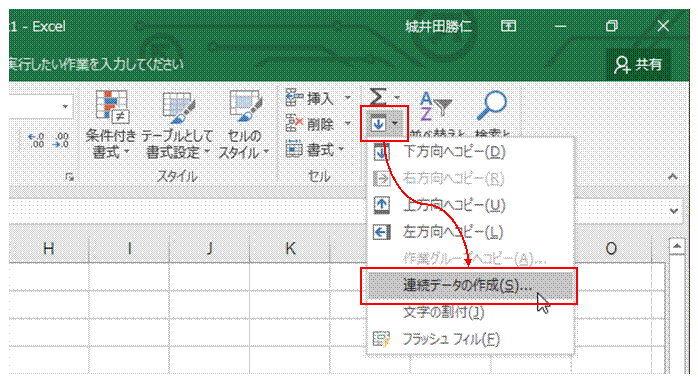Click the user name 城井田勝仁
The width and height of the screenshot is (698, 380).
point(438,27)
